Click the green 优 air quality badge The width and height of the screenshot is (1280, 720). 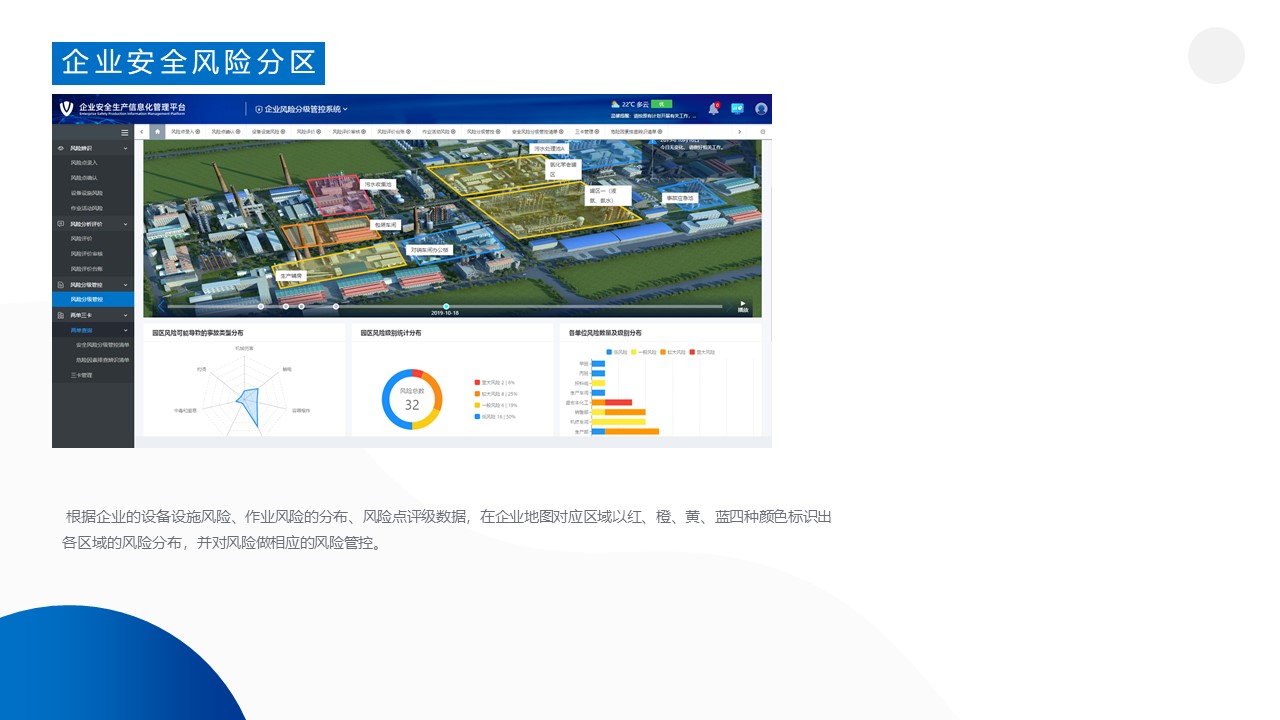tap(661, 104)
